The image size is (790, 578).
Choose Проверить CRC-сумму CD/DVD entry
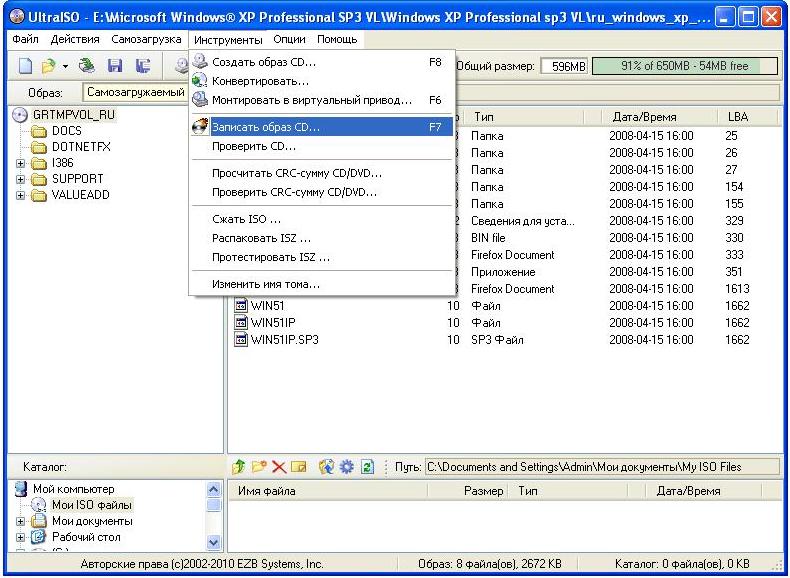pyautogui.click(x=321, y=192)
